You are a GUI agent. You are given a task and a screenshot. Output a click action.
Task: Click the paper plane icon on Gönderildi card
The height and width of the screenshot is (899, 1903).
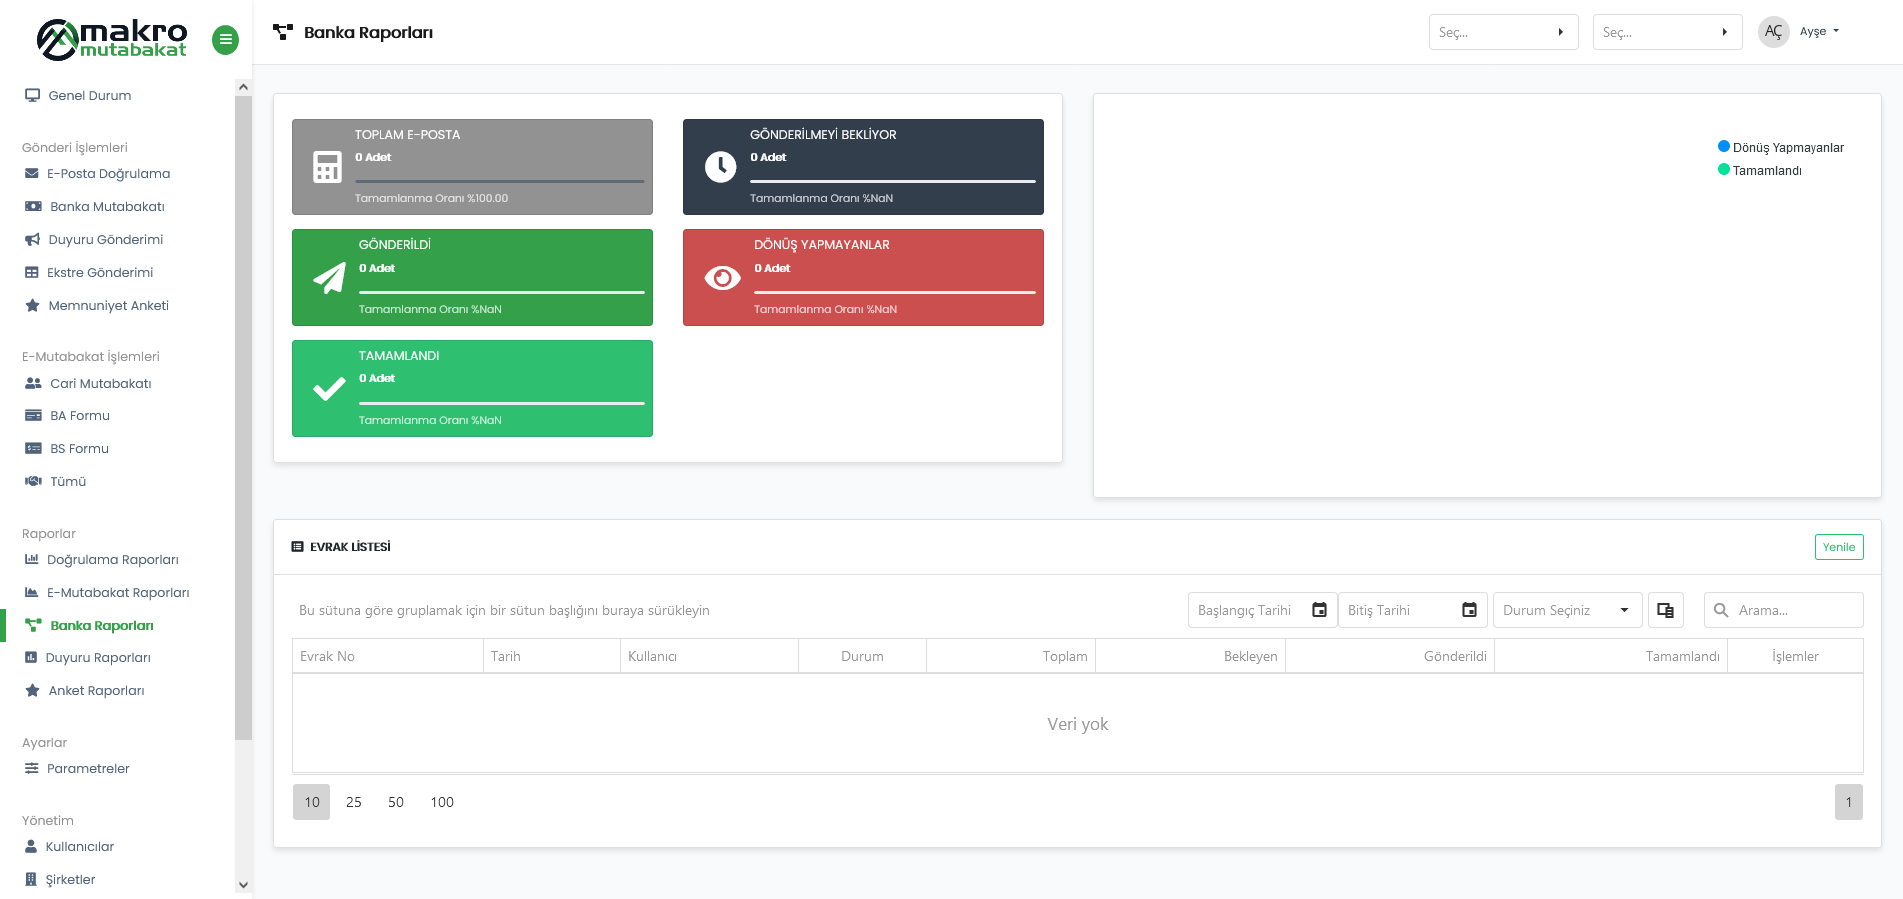329,278
